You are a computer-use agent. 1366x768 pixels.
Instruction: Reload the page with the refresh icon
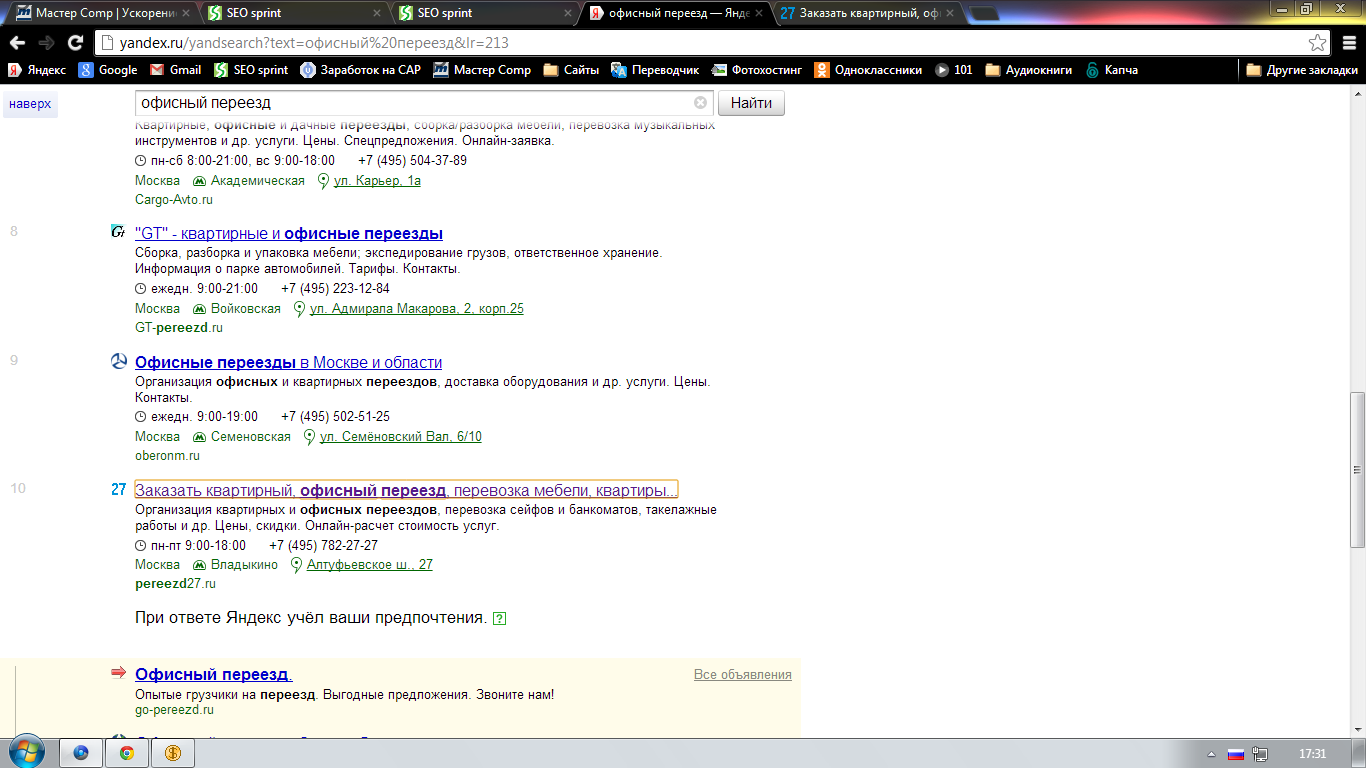point(75,43)
